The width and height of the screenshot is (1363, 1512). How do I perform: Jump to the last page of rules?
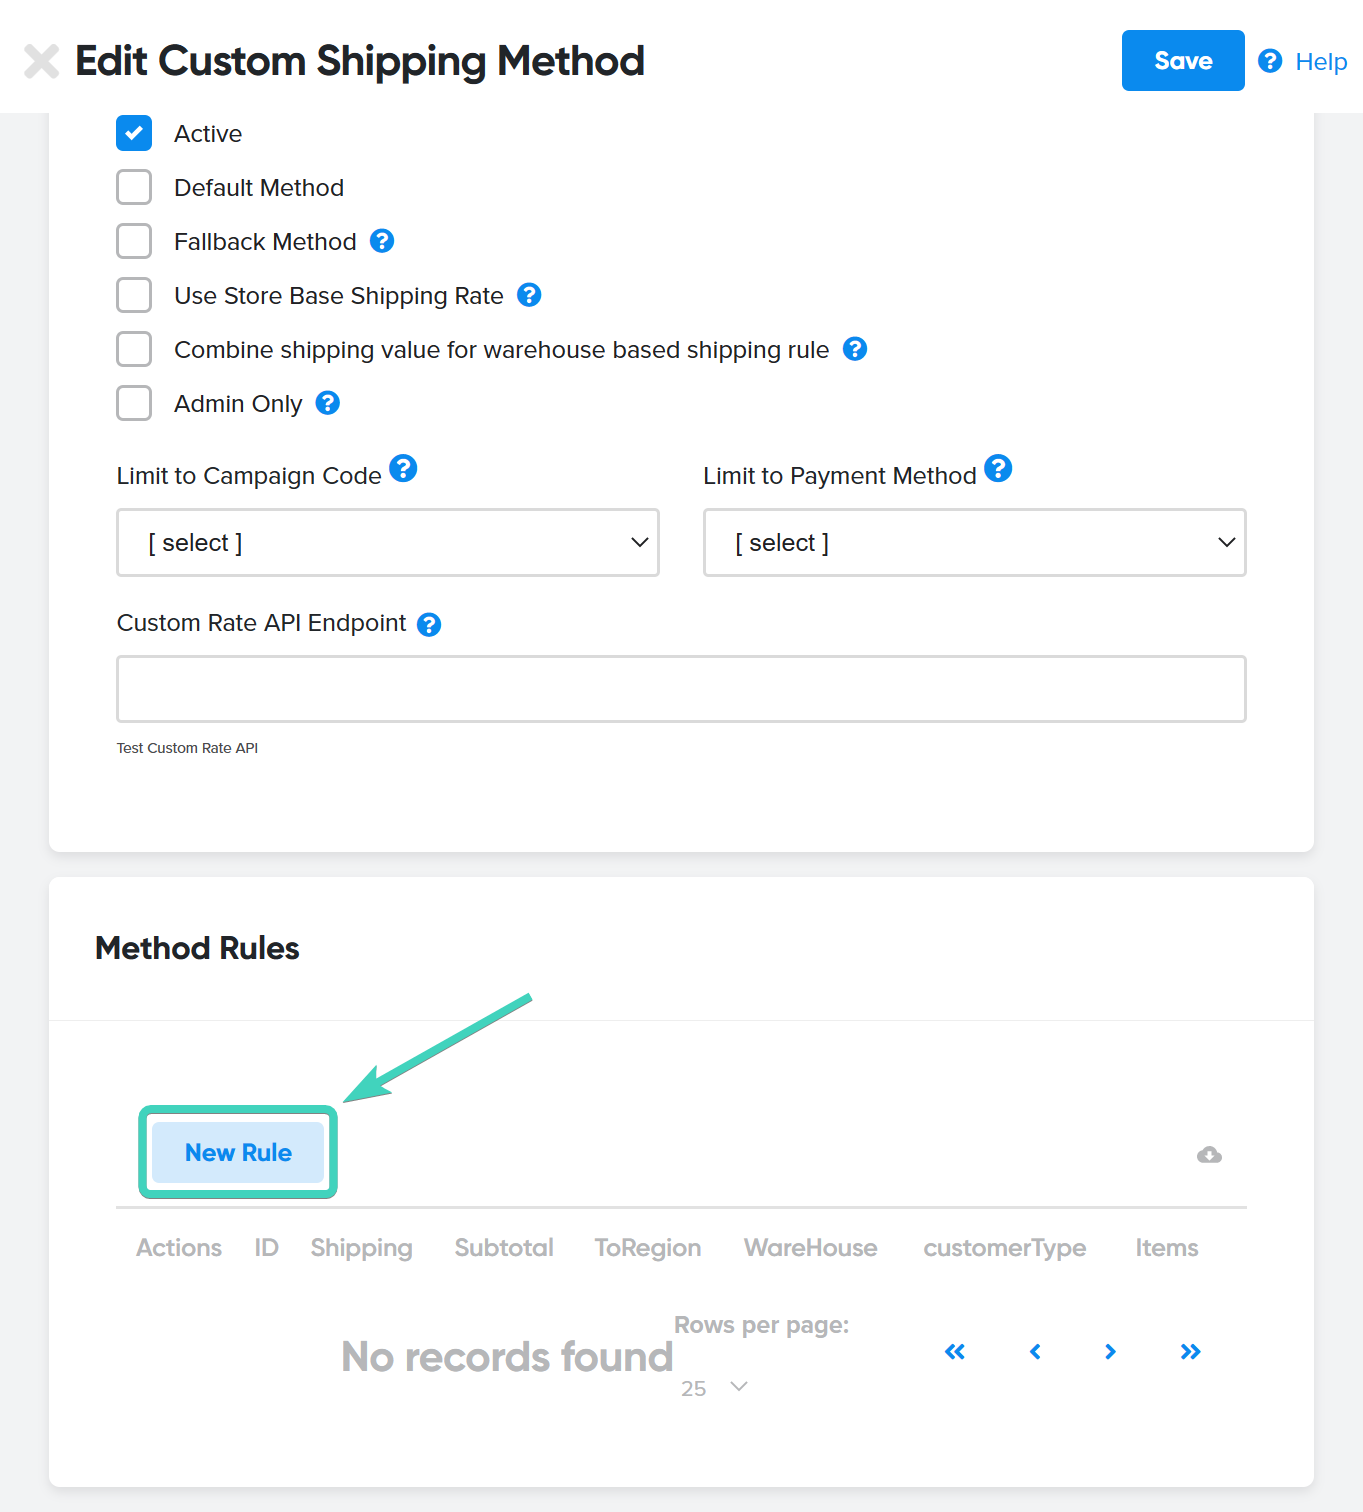1190,1351
